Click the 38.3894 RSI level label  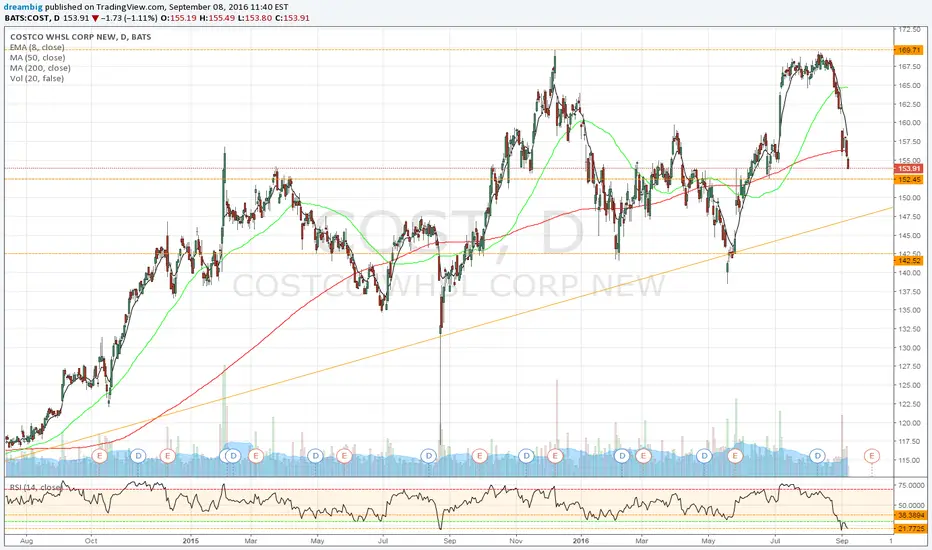click(910, 516)
